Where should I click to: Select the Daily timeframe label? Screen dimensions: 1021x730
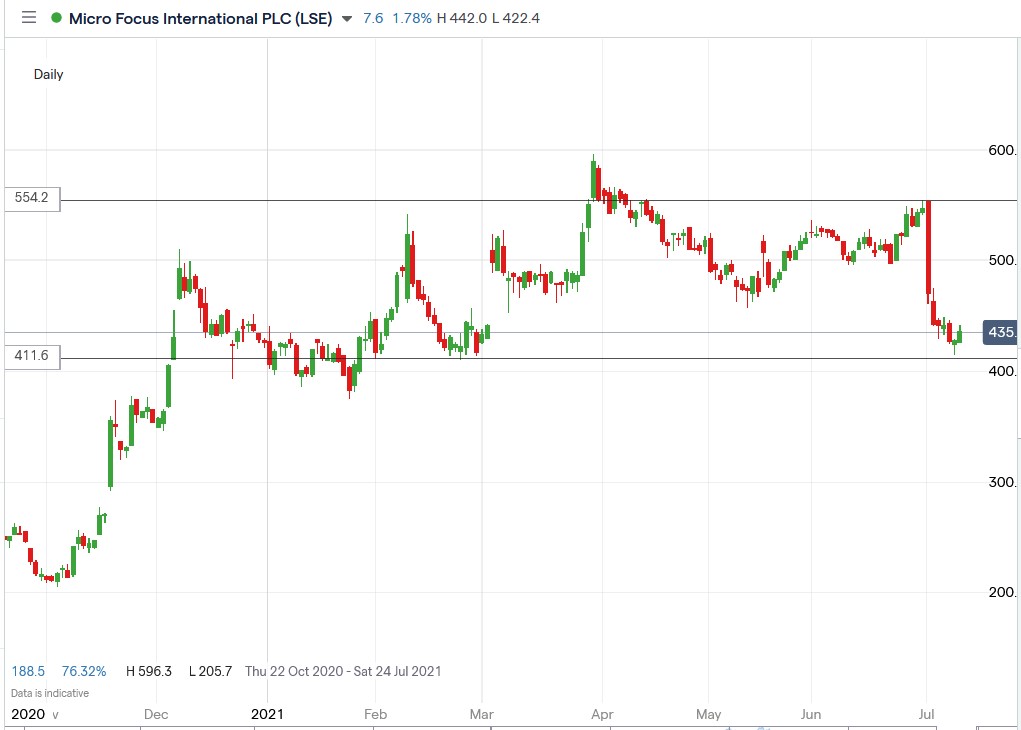coord(48,74)
